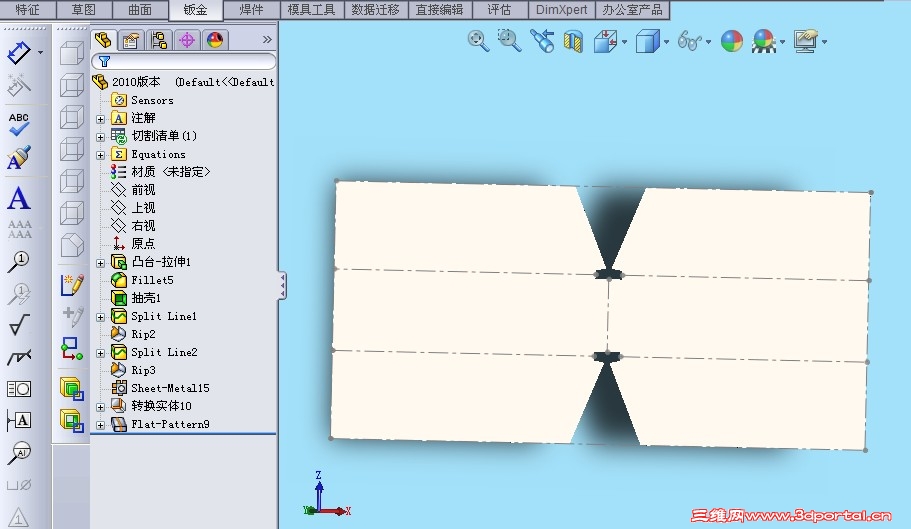Open the Display Style dropdown arrow
911x529 pixels.
pos(666,42)
